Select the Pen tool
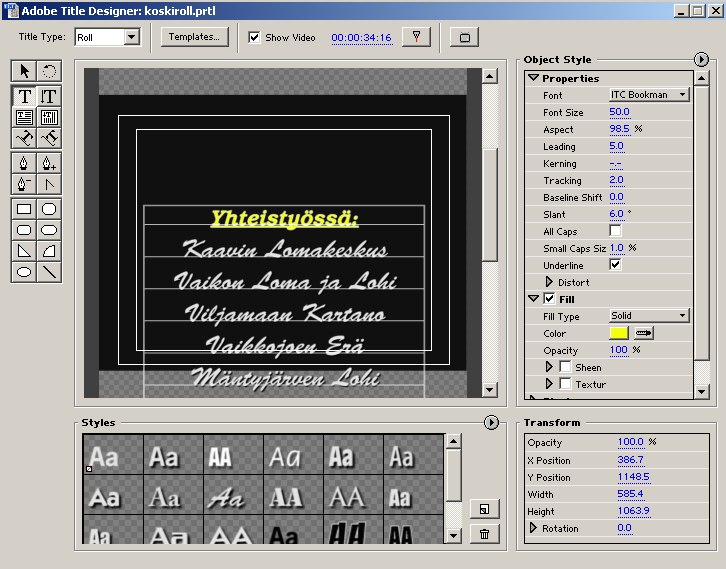The width and height of the screenshot is (726, 569). point(24,163)
